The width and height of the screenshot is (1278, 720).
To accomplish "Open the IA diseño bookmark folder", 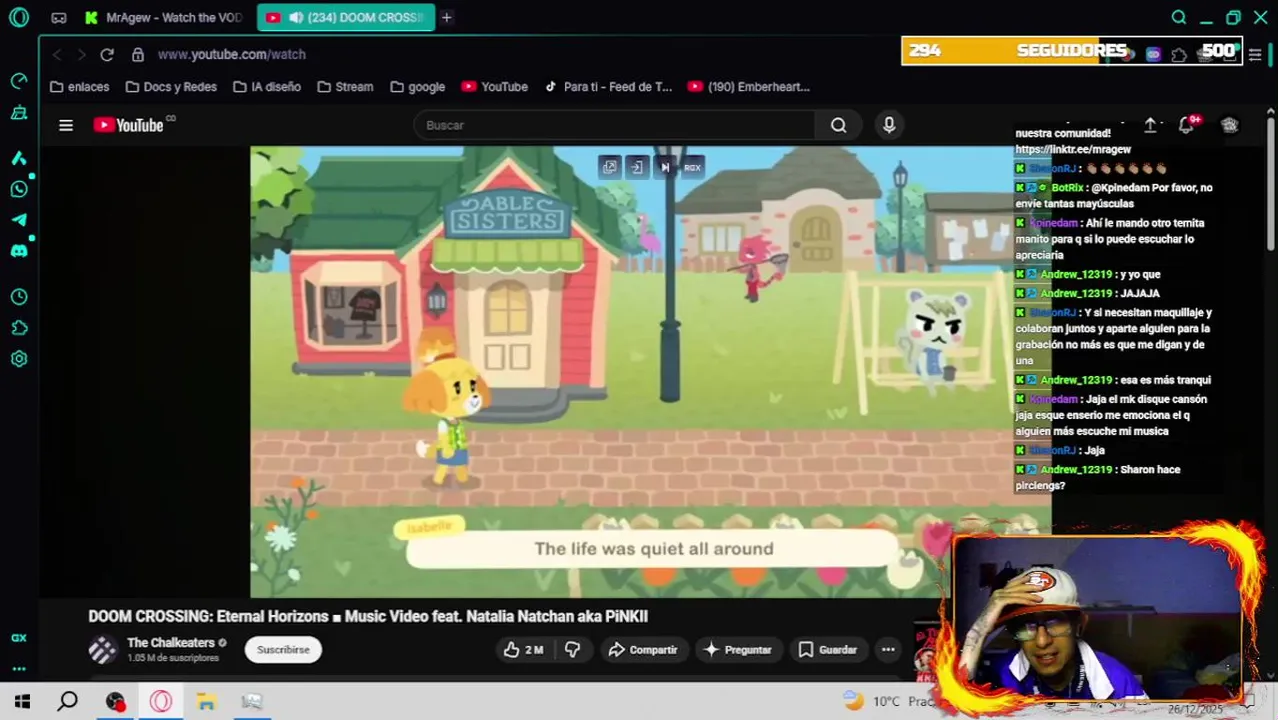I will [x=267, y=87].
